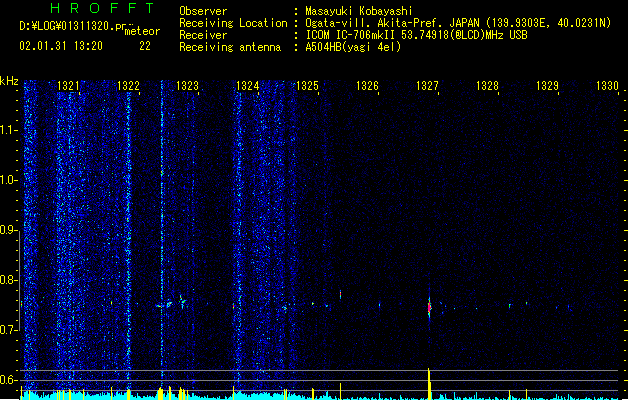Click the red echo spot between 1325 and 1326

click(340, 294)
